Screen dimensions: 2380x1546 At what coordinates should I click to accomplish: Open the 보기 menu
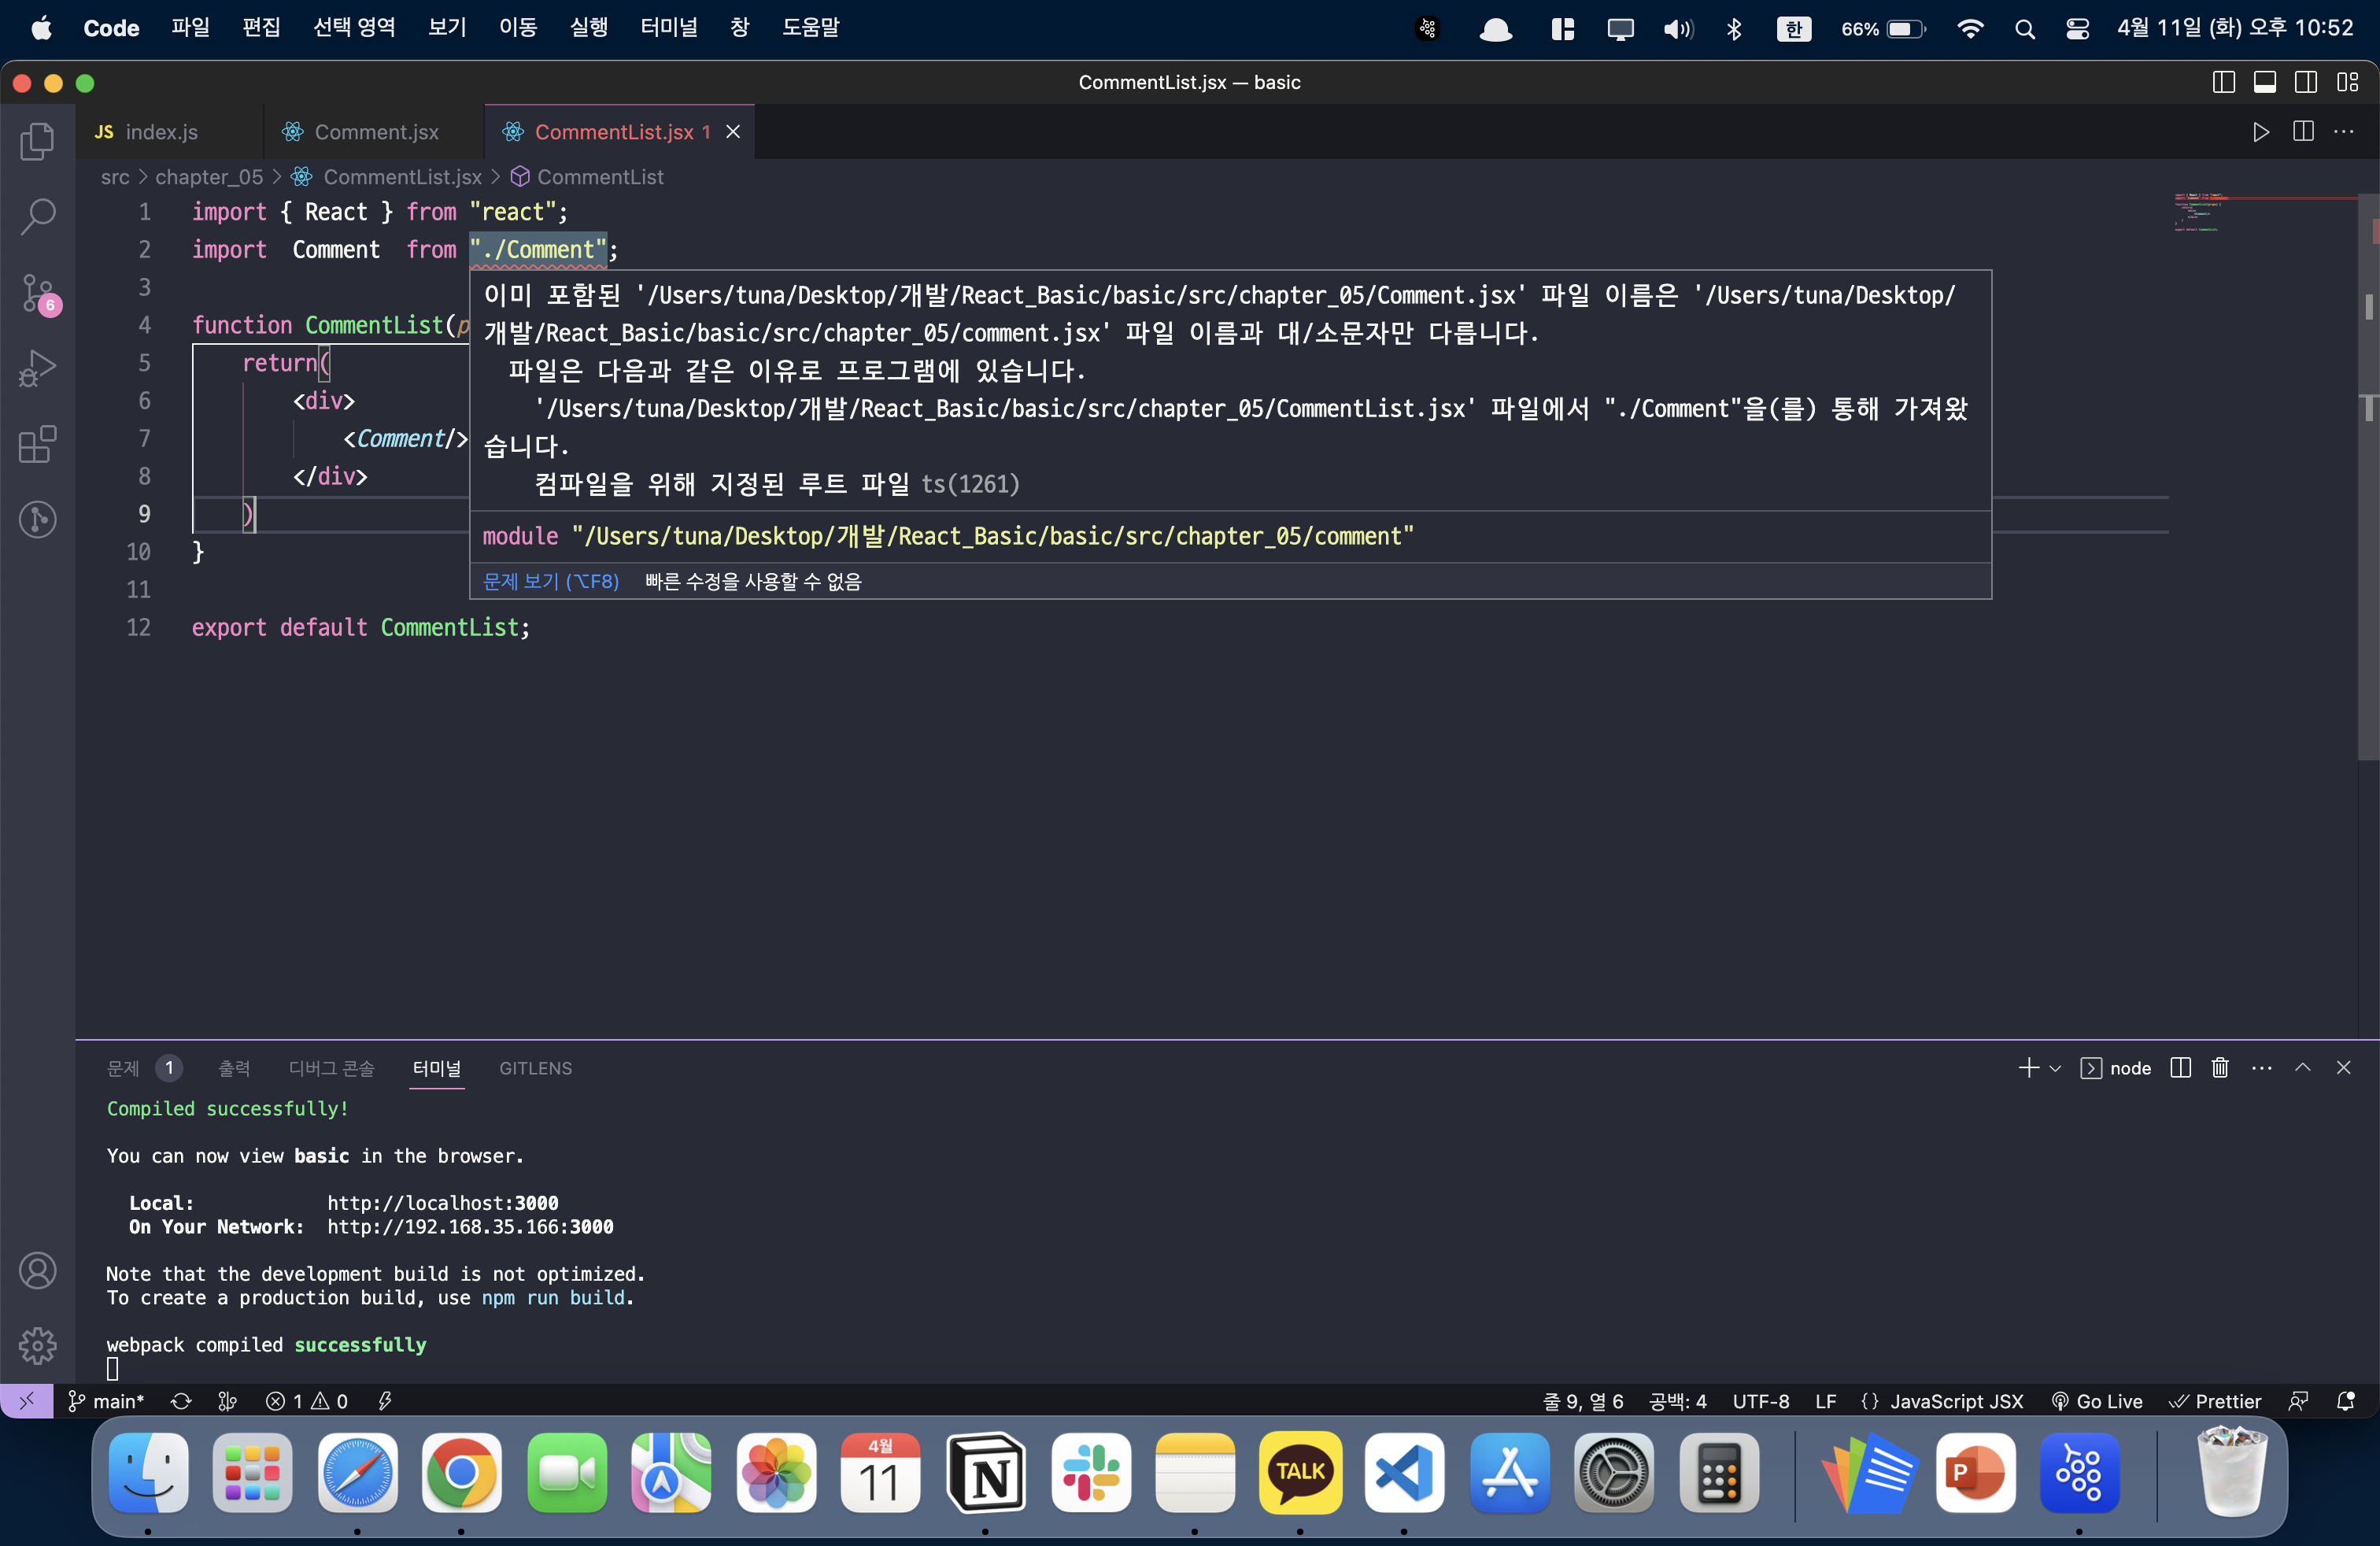pos(447,27)
